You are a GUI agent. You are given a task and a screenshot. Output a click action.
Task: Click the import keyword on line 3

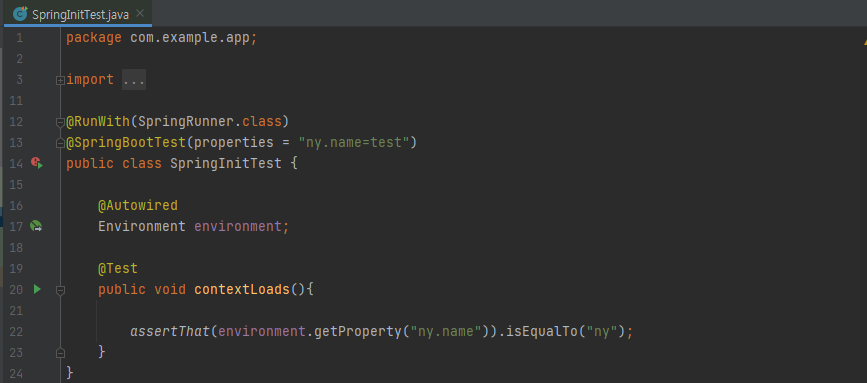(90, 79)
